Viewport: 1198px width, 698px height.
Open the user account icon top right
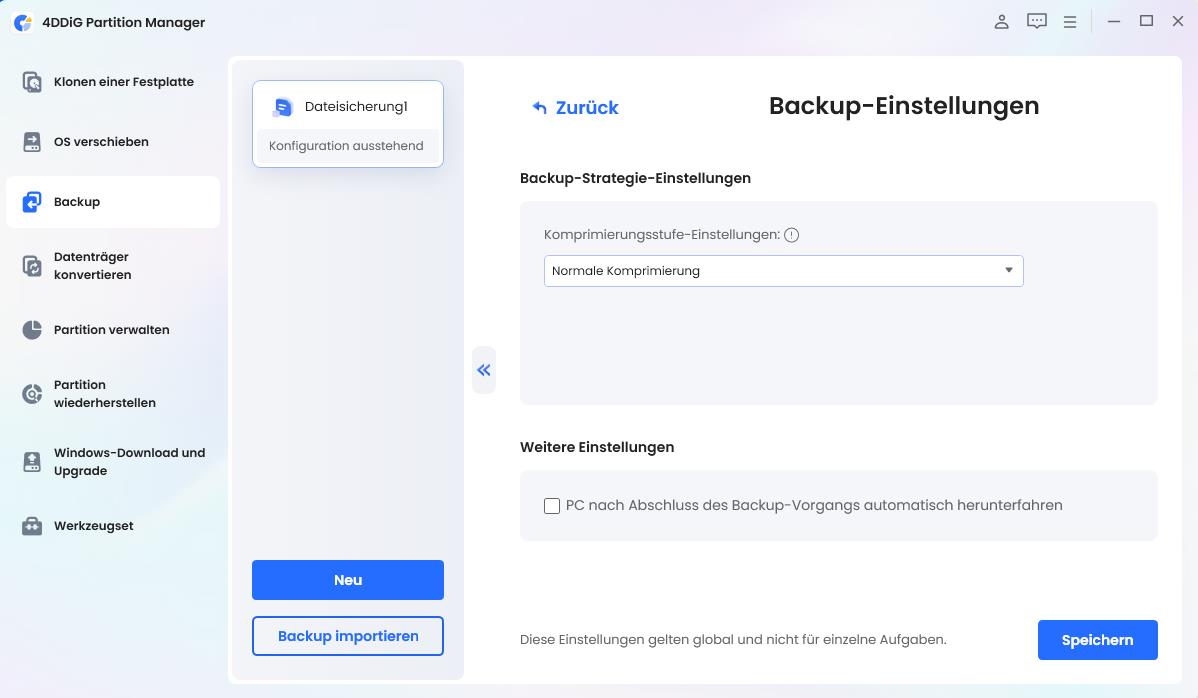click(1001, 21)
